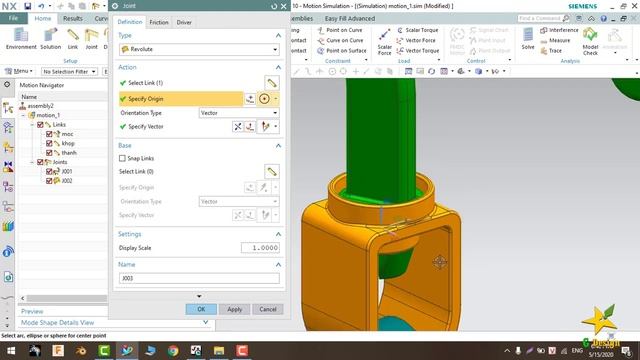Open the vector inference method dropdown arrow
The image size is (640, 360).
(x=276, y=127)
